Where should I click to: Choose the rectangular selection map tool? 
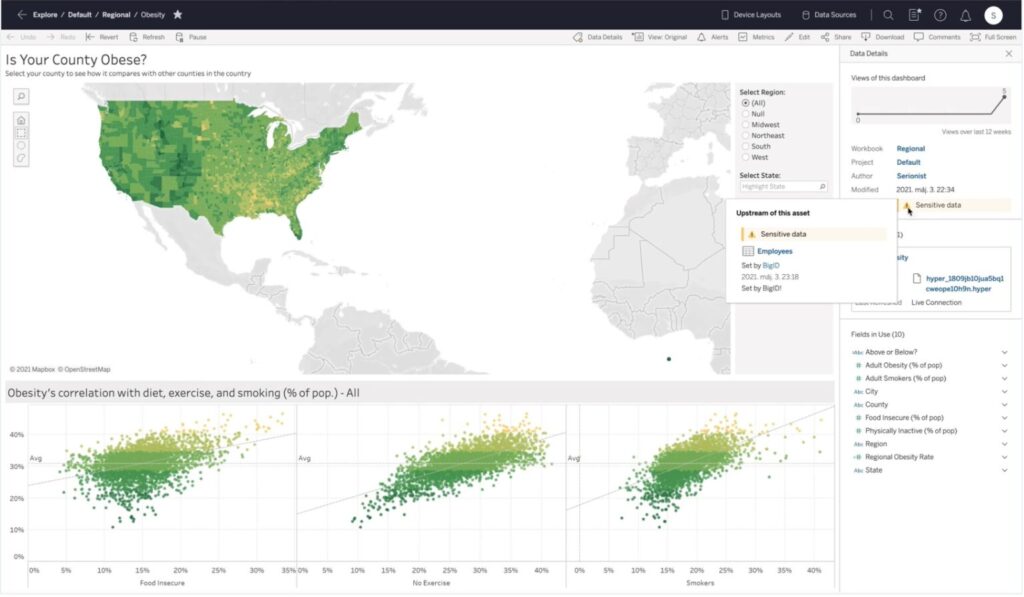(21, 133)
